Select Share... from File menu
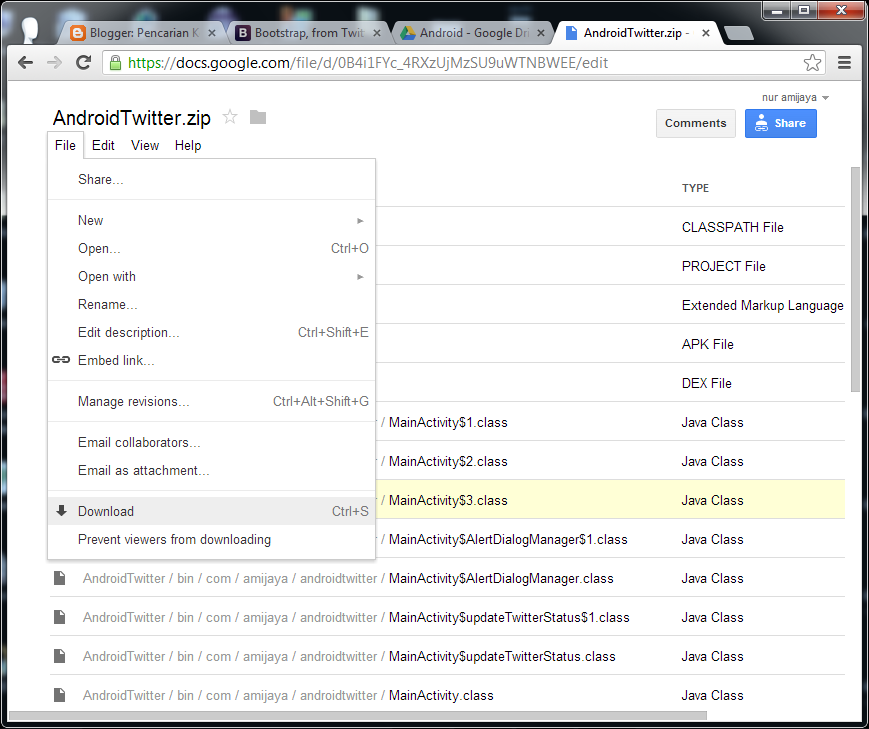Screen dimensions: 869x729 click(x=211, y=179)
